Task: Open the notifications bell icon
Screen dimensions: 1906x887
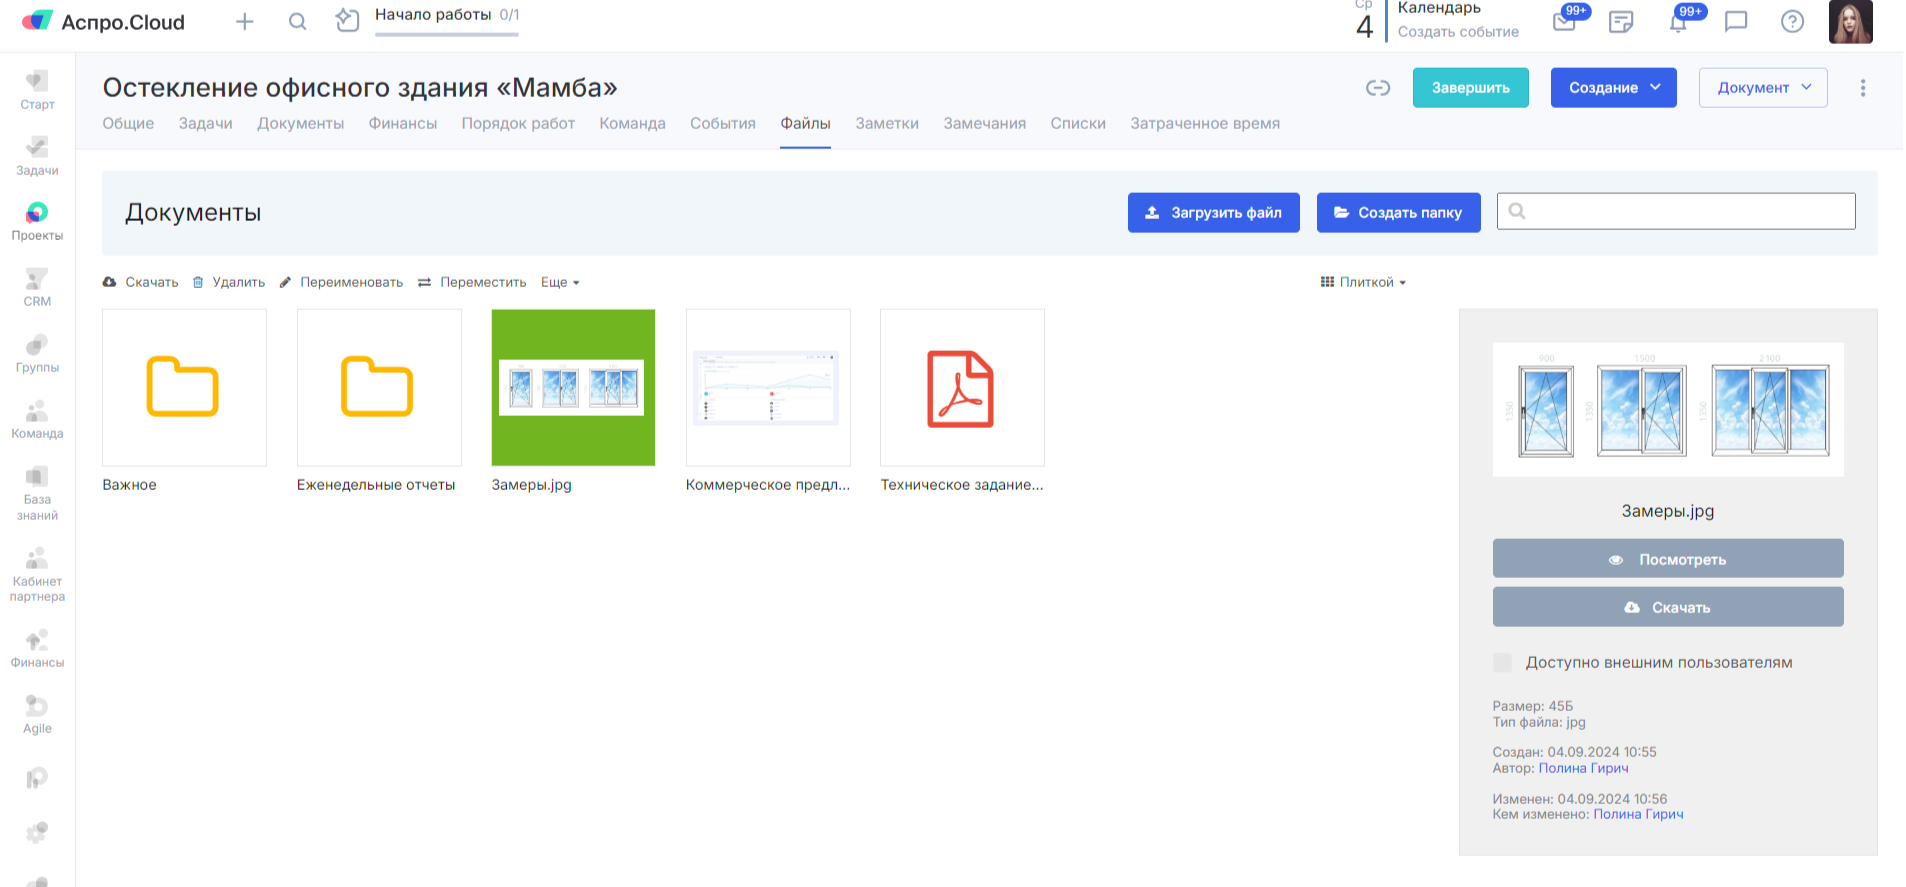Action: click(x=1678, y=22)
